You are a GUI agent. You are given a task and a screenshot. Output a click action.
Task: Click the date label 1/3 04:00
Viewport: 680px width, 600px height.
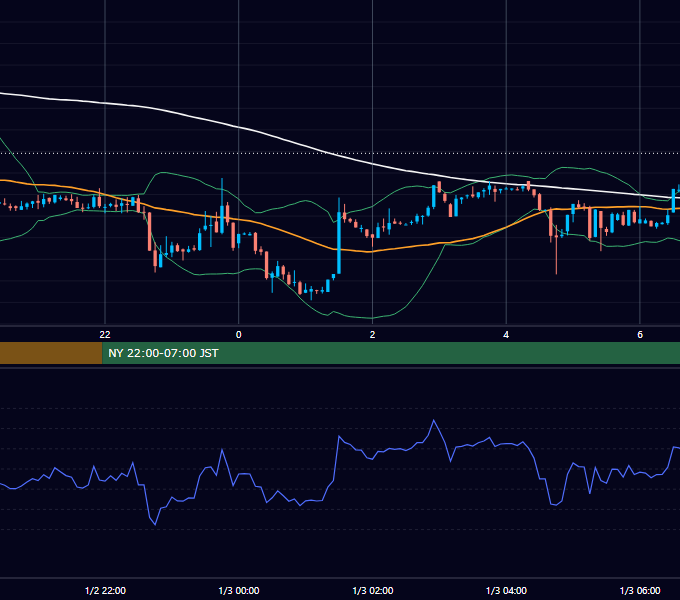tap(506, 590)
